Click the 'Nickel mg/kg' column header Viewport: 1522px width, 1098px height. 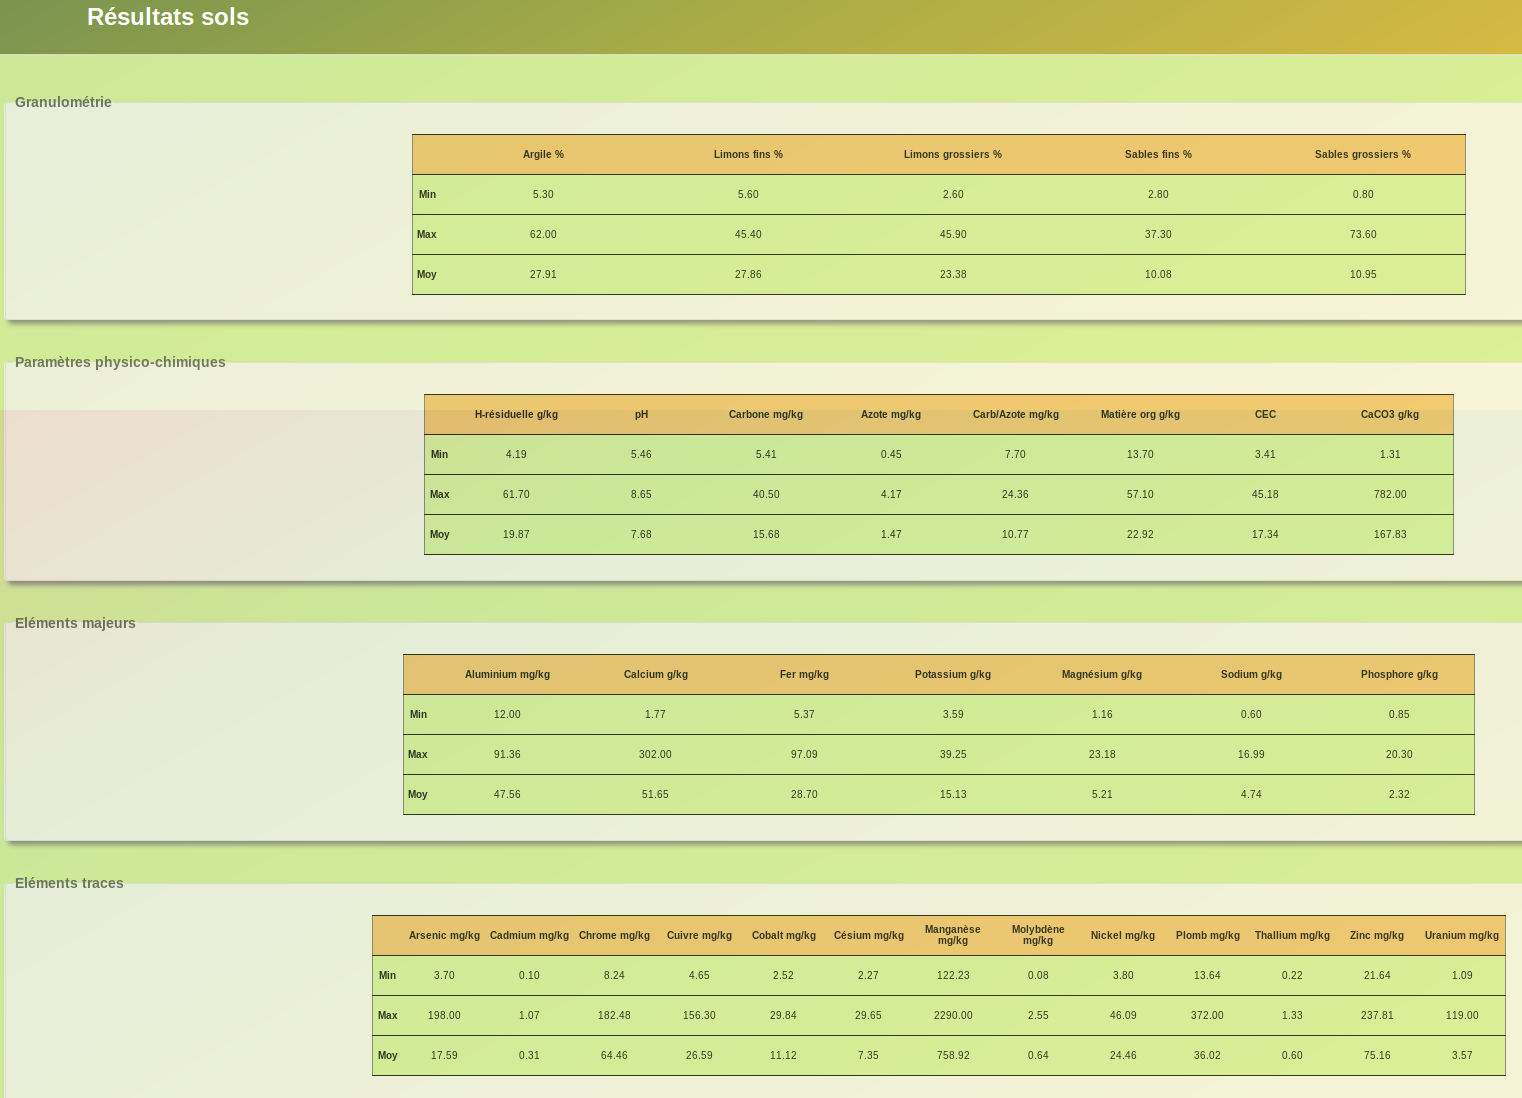click(x=1123, y=935)
